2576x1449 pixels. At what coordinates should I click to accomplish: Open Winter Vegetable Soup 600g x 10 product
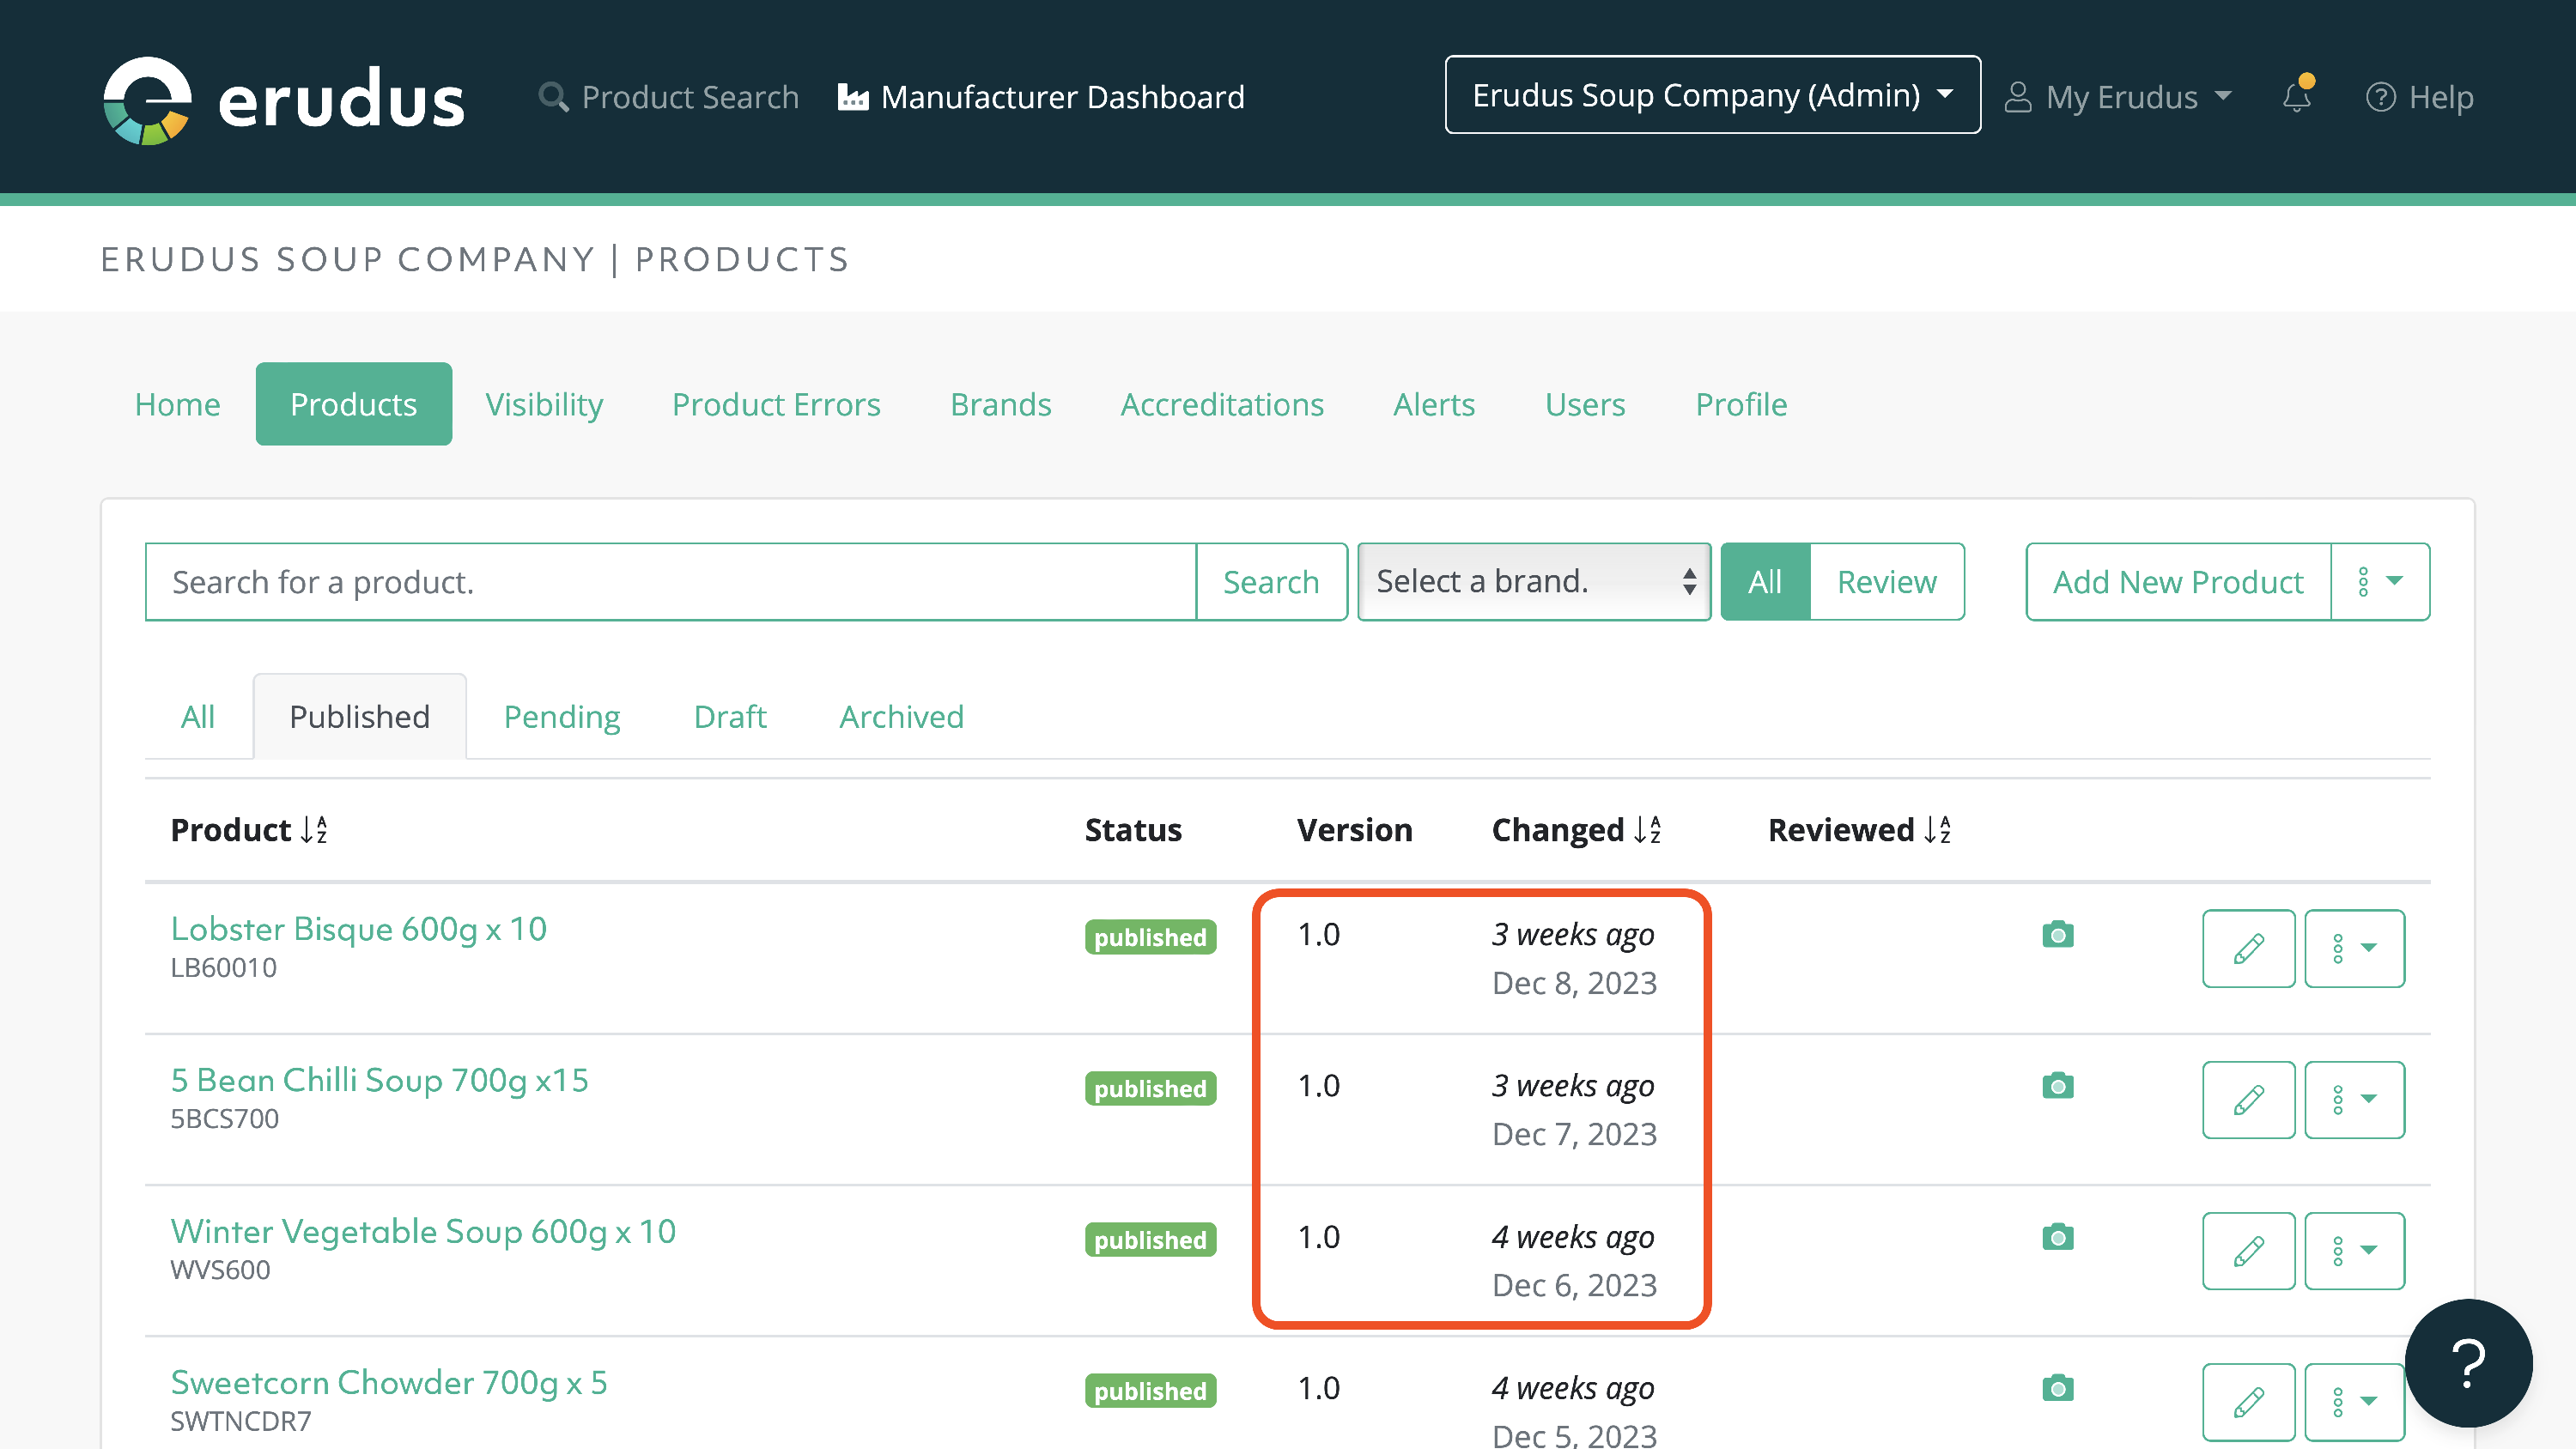424,1231
